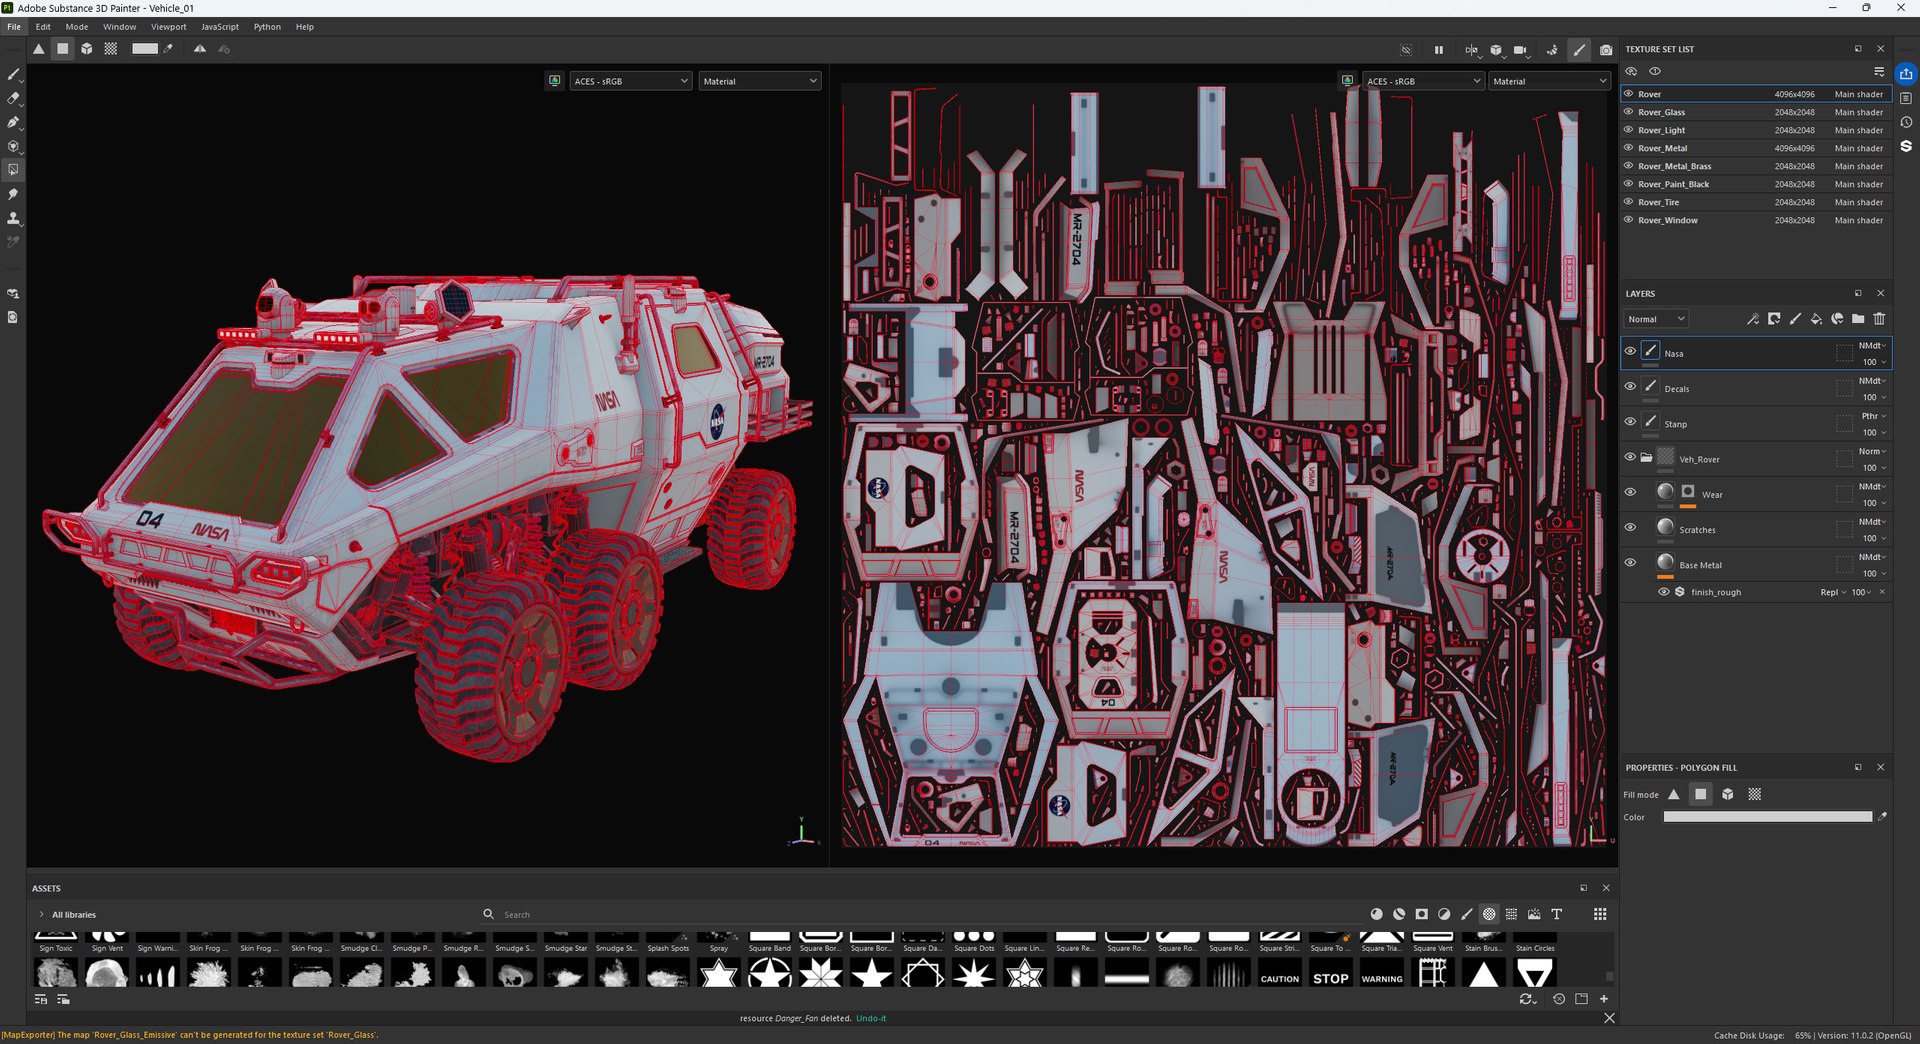The height and width of the screenshot is (1044, 1920).
Task: Open the Viewport menu
Action: point(169,27)
